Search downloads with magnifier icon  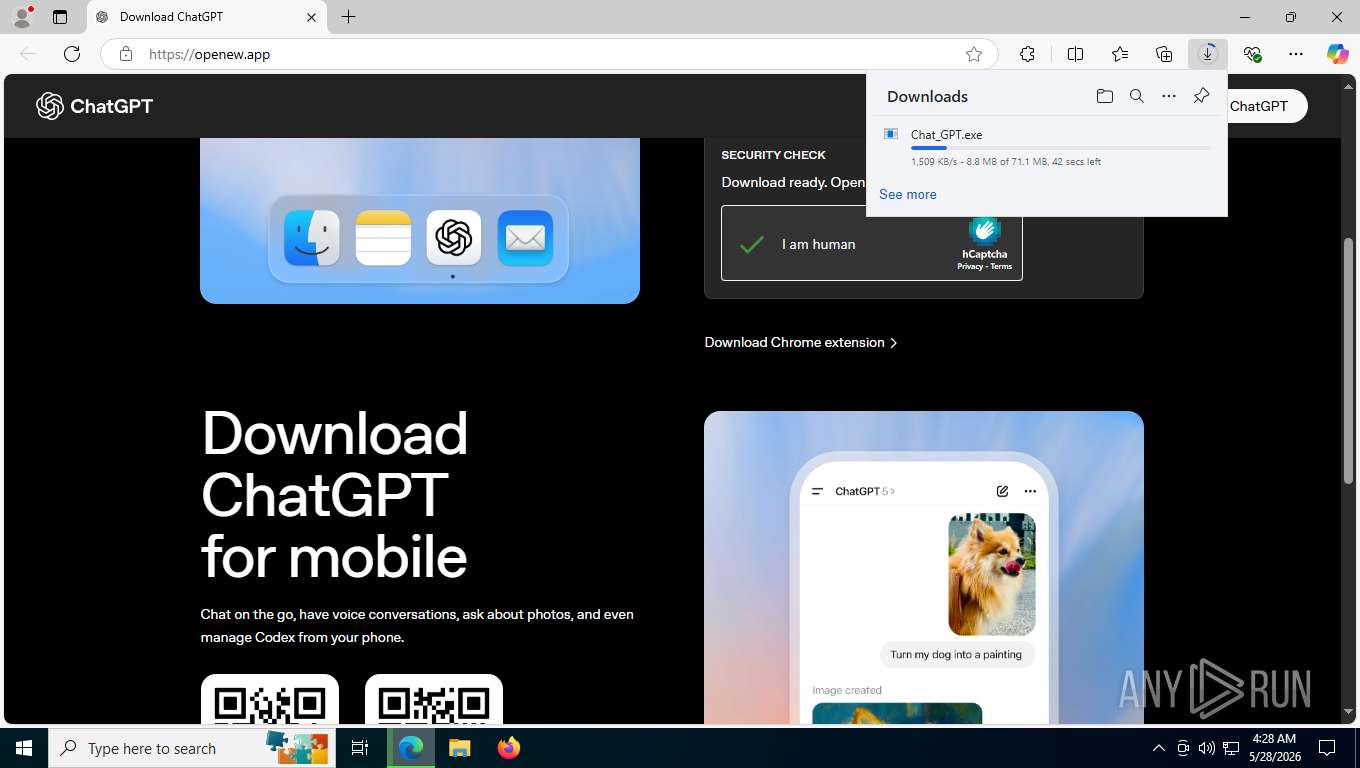pyautogui.click(x=1136, y=96)
